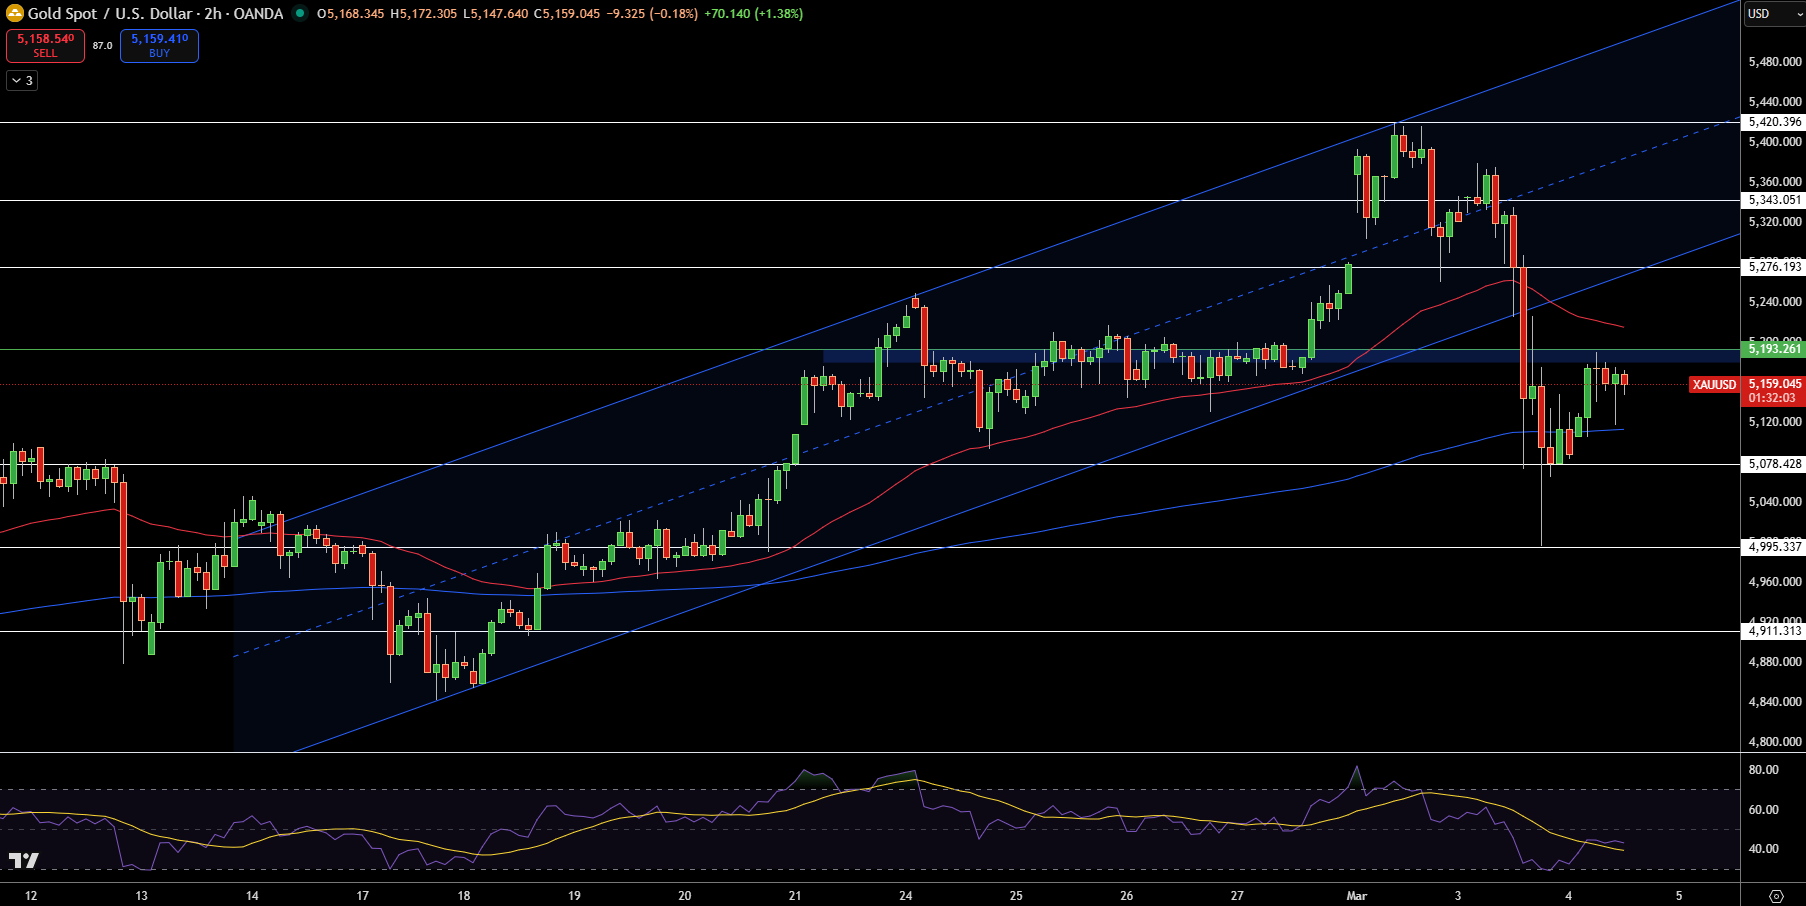
Task: Click the +70.140 (+1.38%) value
Action: click(x=753, y=14)
